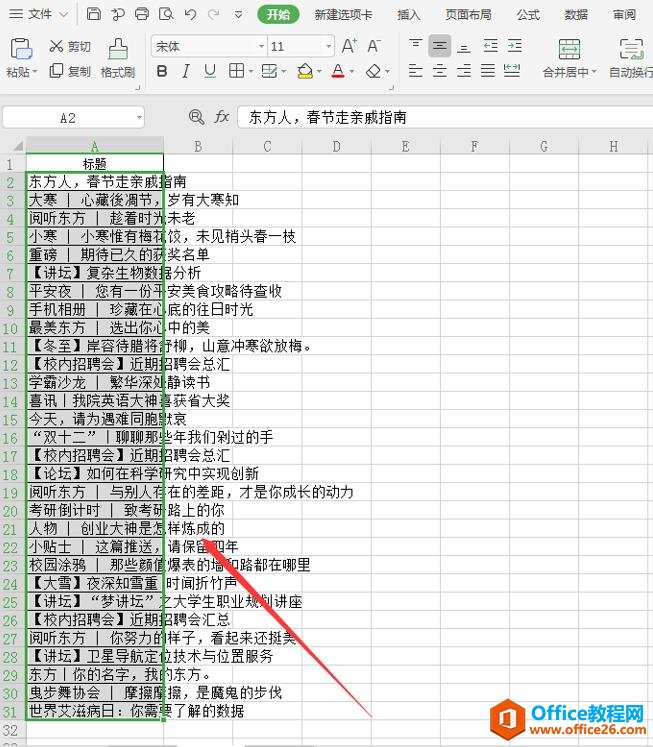This screenshot has height=747, width=653.
Task: Toggle bold formatting
Action: (x=162, y=72)
